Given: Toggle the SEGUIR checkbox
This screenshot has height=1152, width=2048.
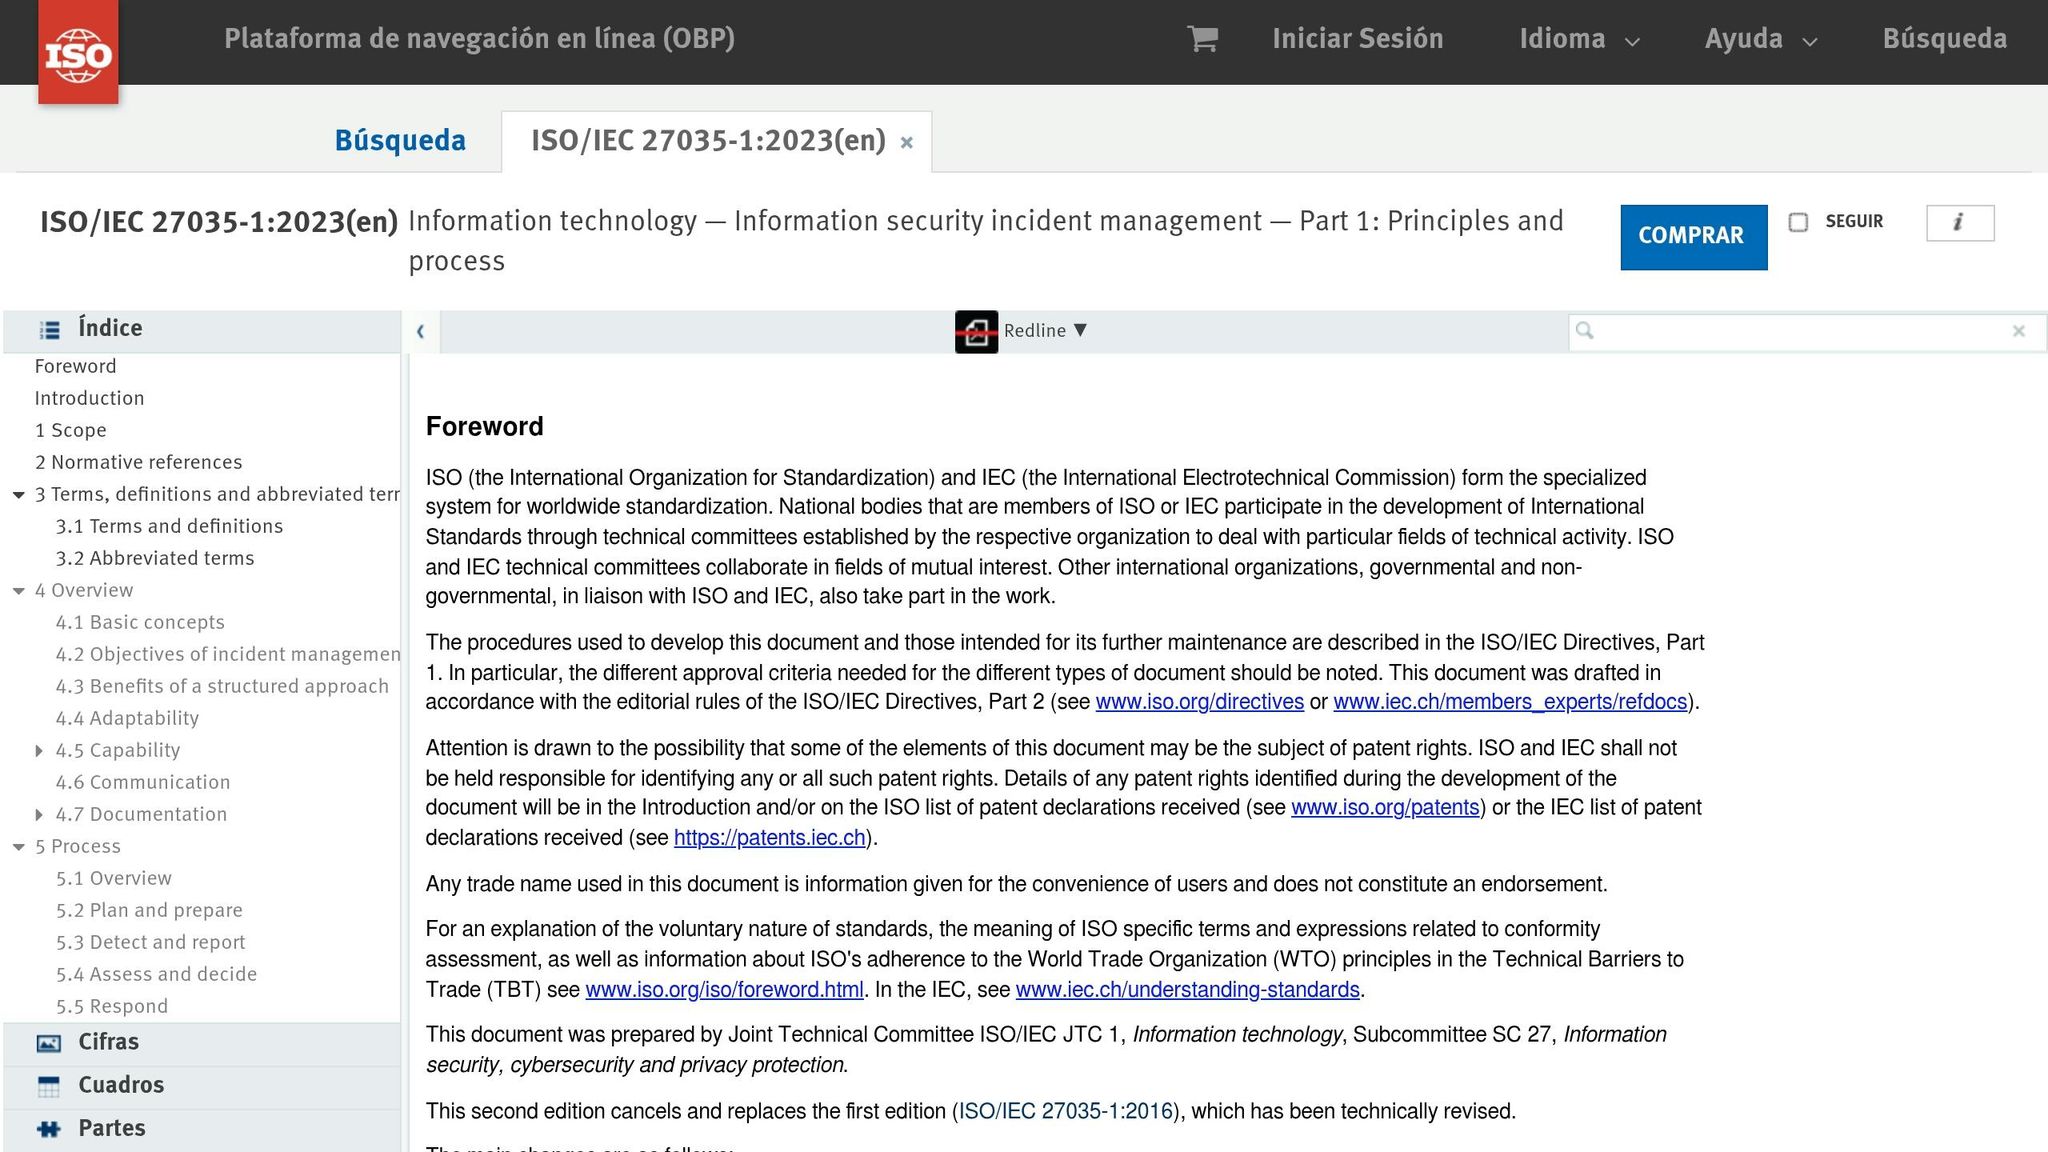Looking at the screenshot, I should [1798, 222].
